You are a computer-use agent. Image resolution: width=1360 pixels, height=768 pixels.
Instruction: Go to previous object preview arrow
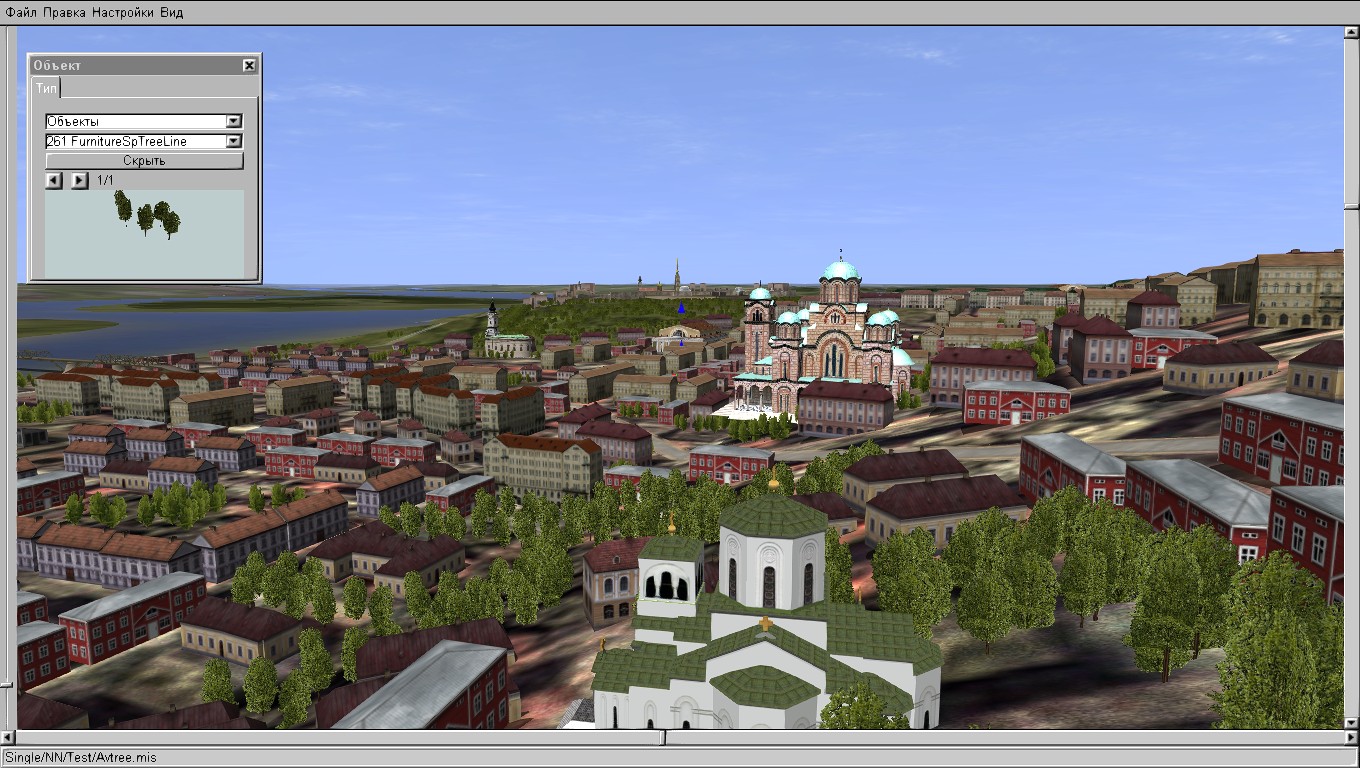54,181
